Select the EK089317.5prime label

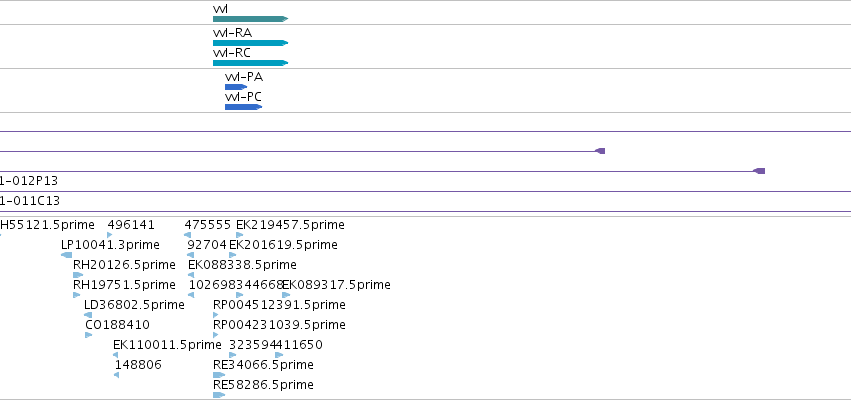(x=336, y=285)
